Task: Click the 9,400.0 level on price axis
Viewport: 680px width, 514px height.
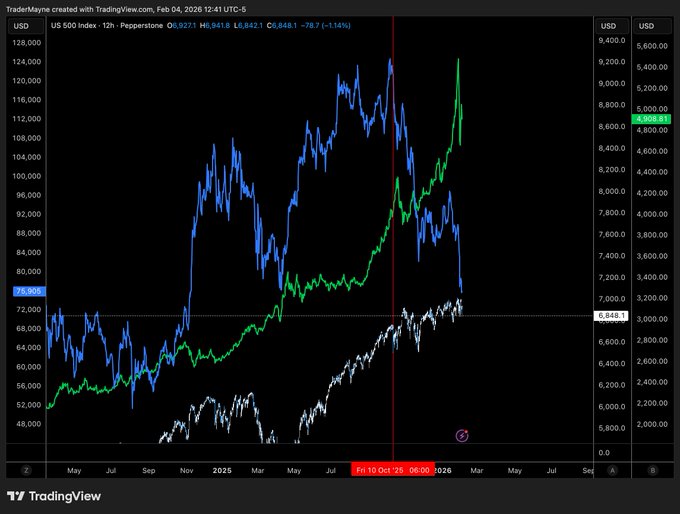Action: pos(610,41)
